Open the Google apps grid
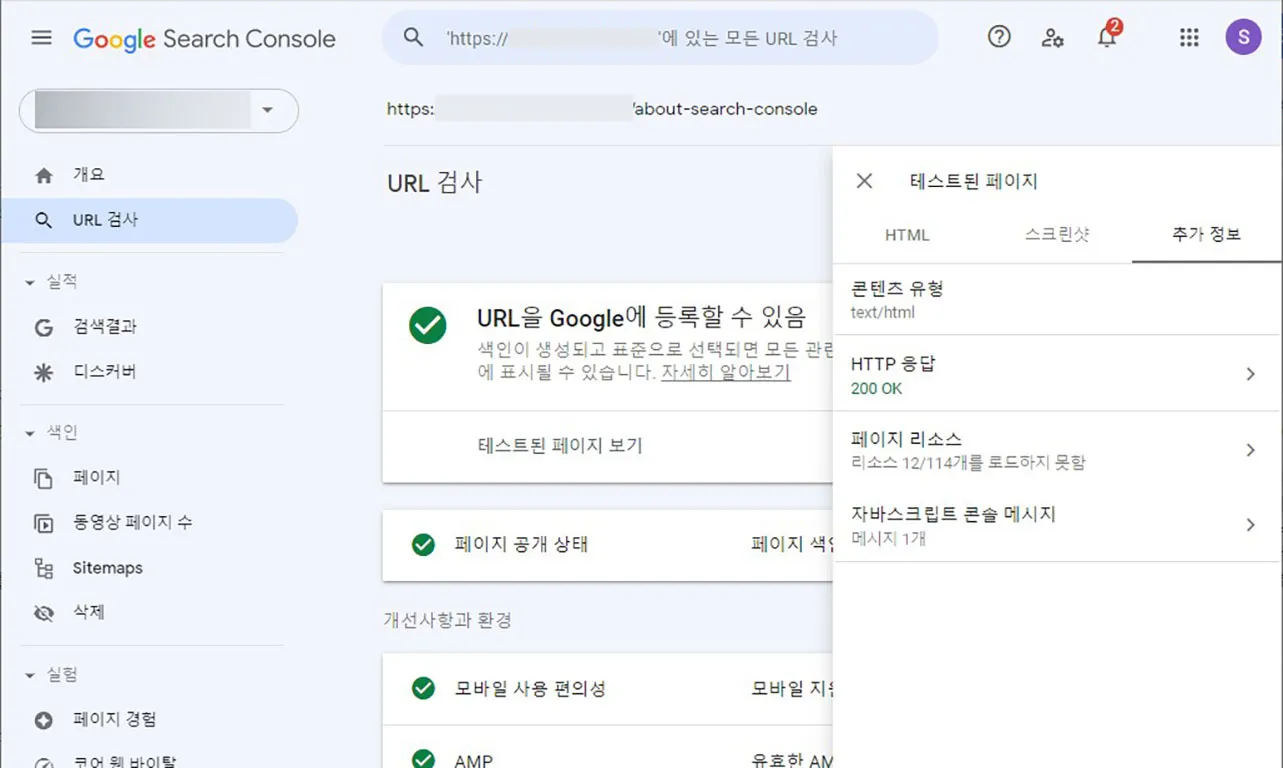The width and height of the screenshot is (1283, 768). coord(1189,38)
